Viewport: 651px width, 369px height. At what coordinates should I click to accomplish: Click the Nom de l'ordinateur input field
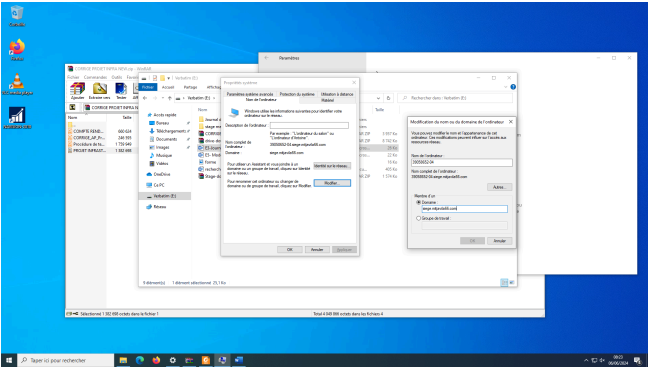(x=462, y=162)
